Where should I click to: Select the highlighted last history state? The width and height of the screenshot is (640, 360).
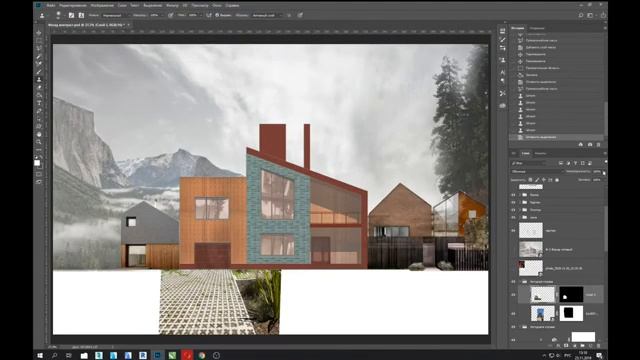click(x=556, y=137)
